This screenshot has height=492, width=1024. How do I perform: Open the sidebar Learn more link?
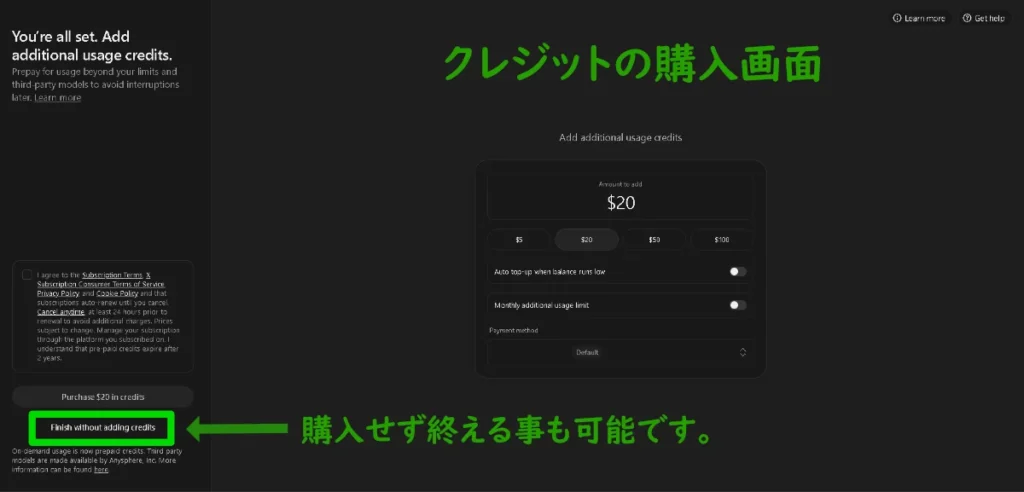57,97
